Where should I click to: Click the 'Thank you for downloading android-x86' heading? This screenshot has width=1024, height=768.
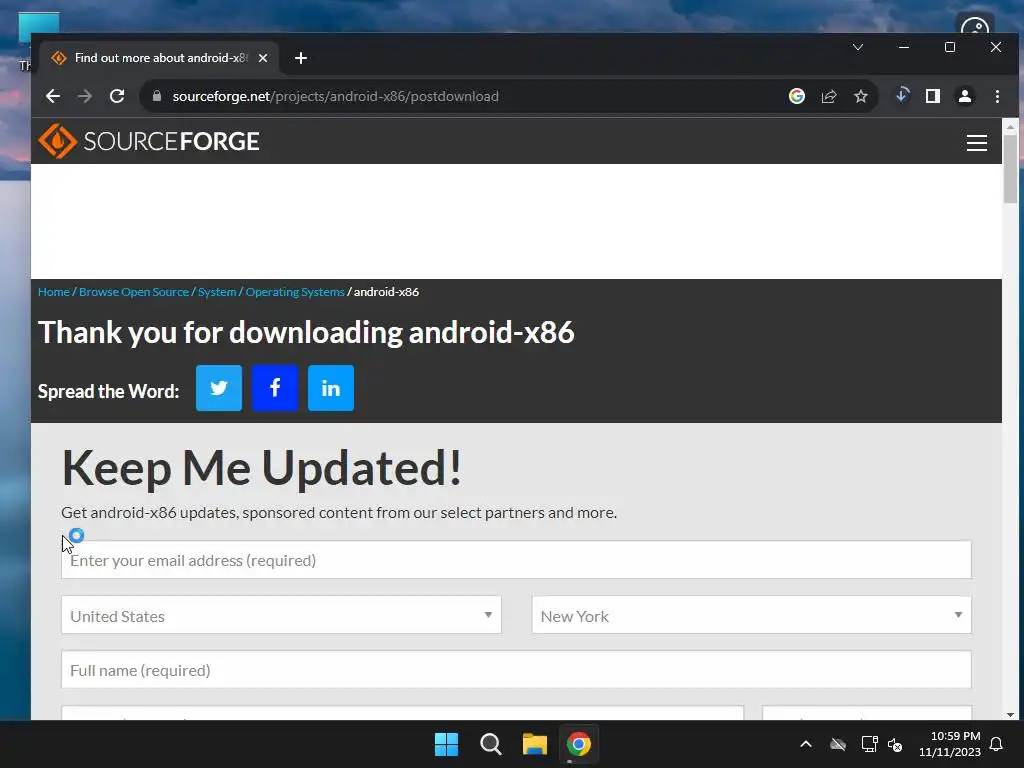[x=306, y=332]
